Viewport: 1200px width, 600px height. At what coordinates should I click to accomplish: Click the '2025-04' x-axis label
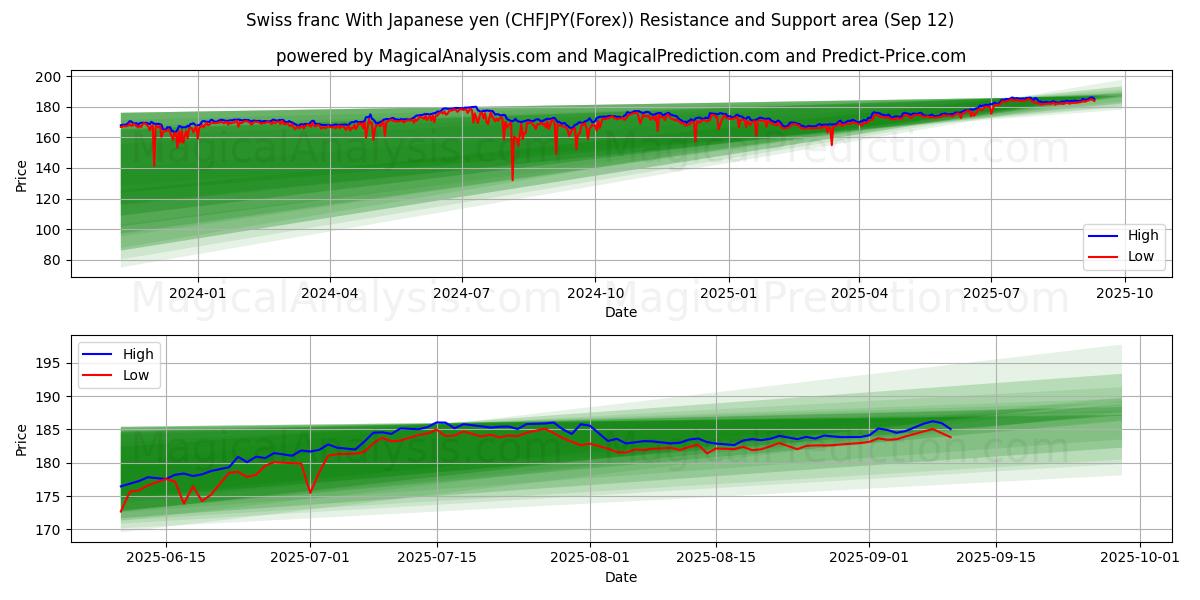pyautogui.click(x=859, y=294)
